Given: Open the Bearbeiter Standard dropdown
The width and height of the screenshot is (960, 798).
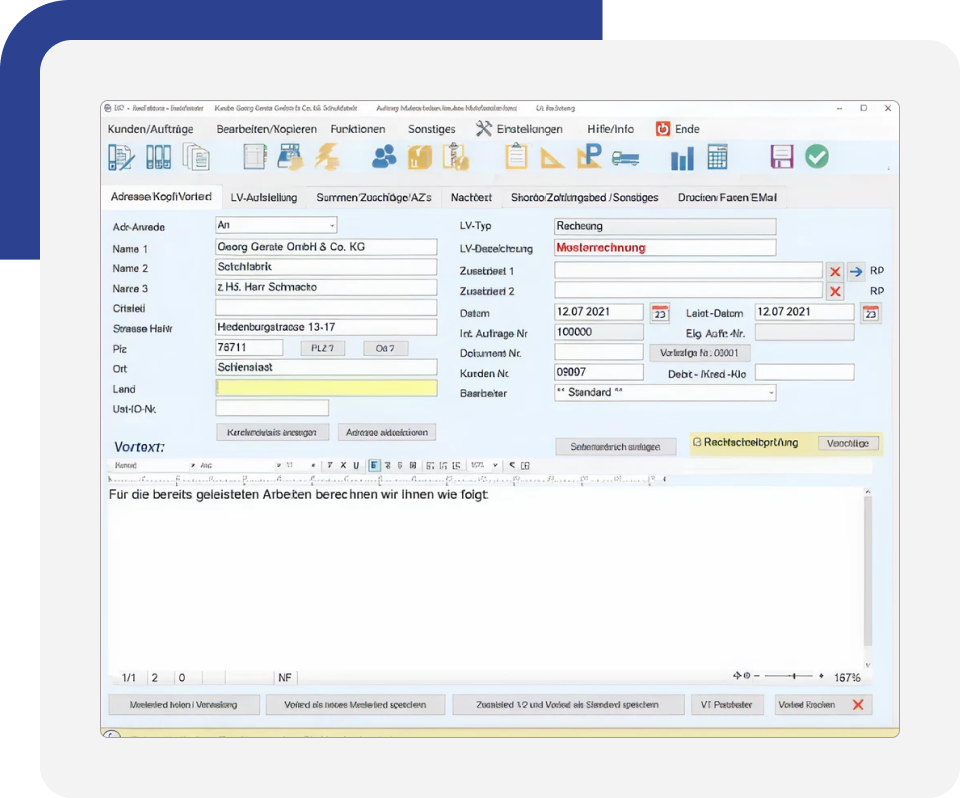Looking at the screenshot, I should [770, 393].
